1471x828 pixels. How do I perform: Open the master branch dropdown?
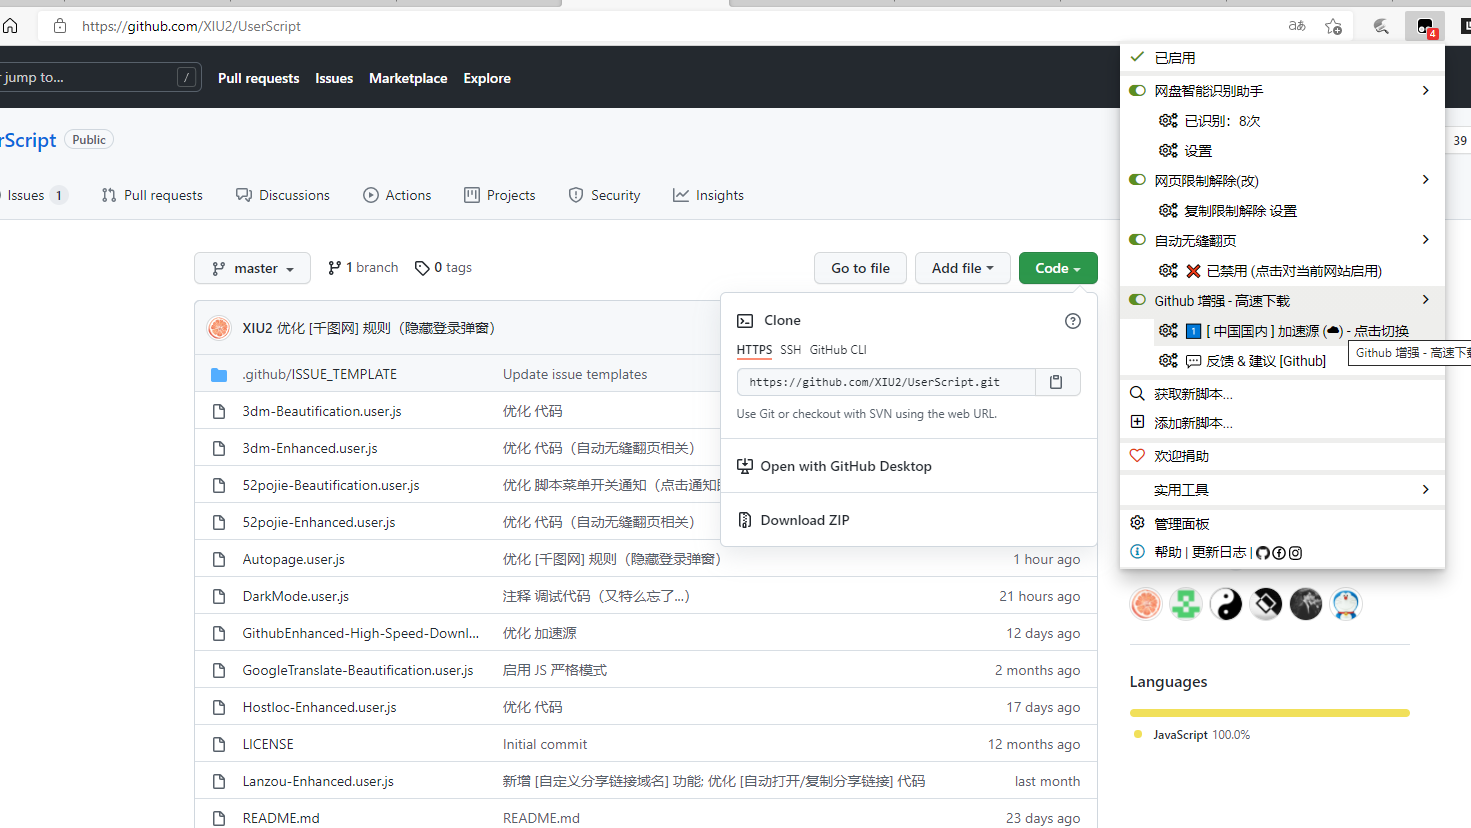(x=252, y=267)
